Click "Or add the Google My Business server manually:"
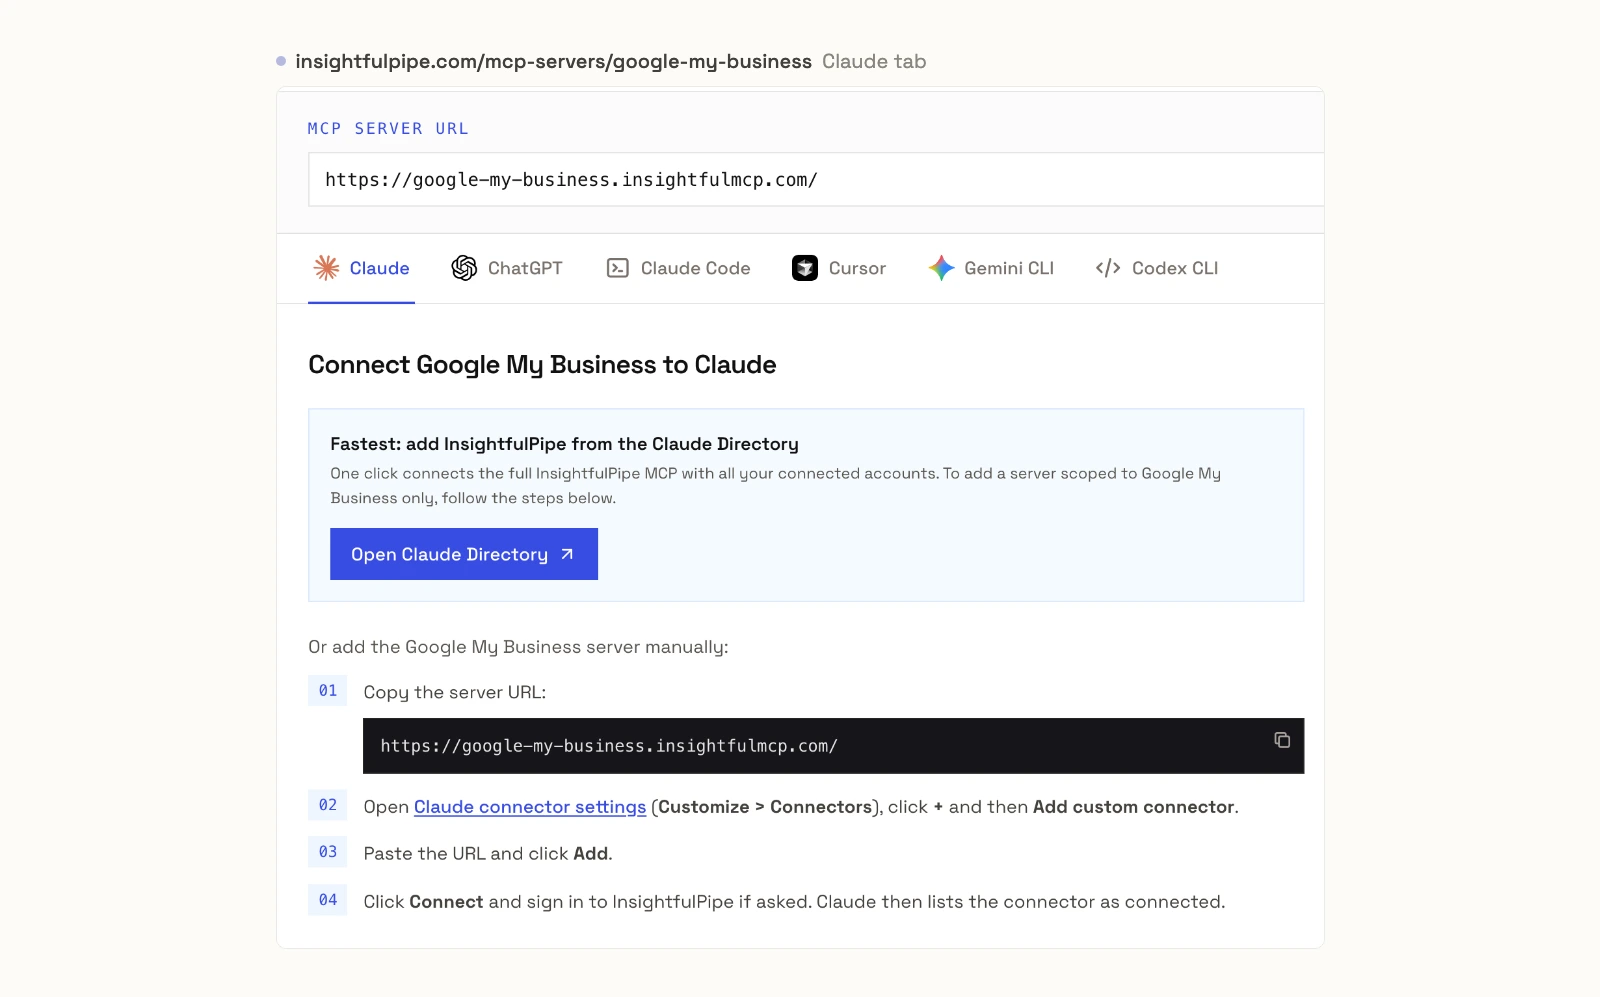 click(518, 647)
